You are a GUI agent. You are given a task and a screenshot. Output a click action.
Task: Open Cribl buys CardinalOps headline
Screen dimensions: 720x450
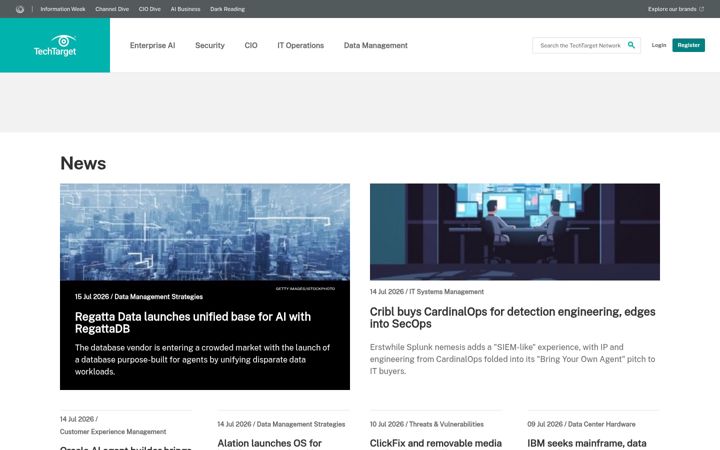(x=512, y=318)
